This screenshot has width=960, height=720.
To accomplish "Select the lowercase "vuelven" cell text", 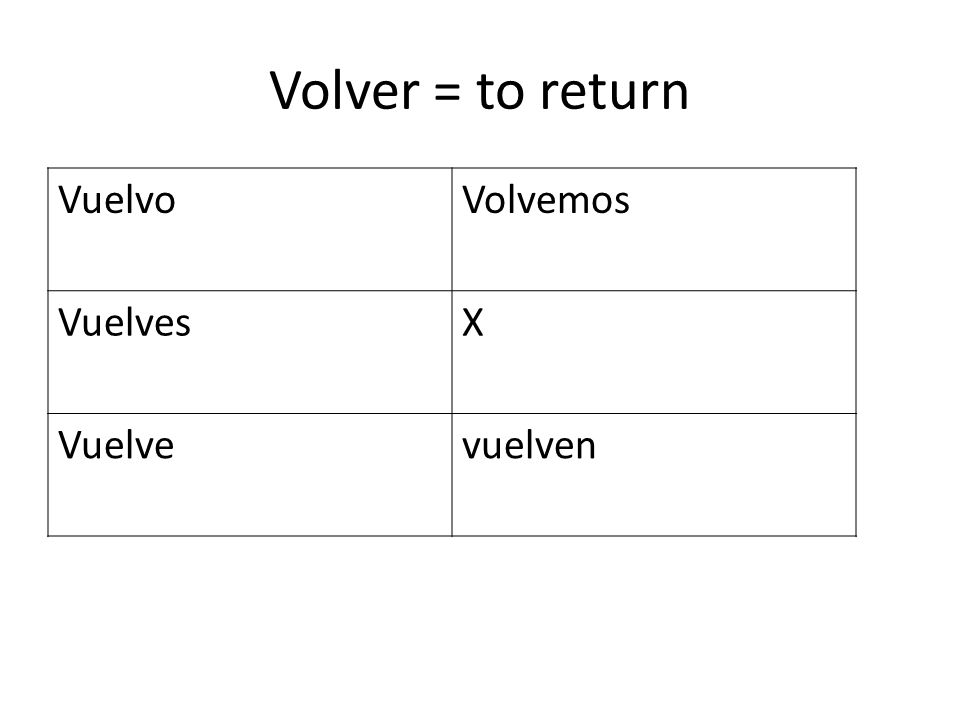I will (528, 445).
